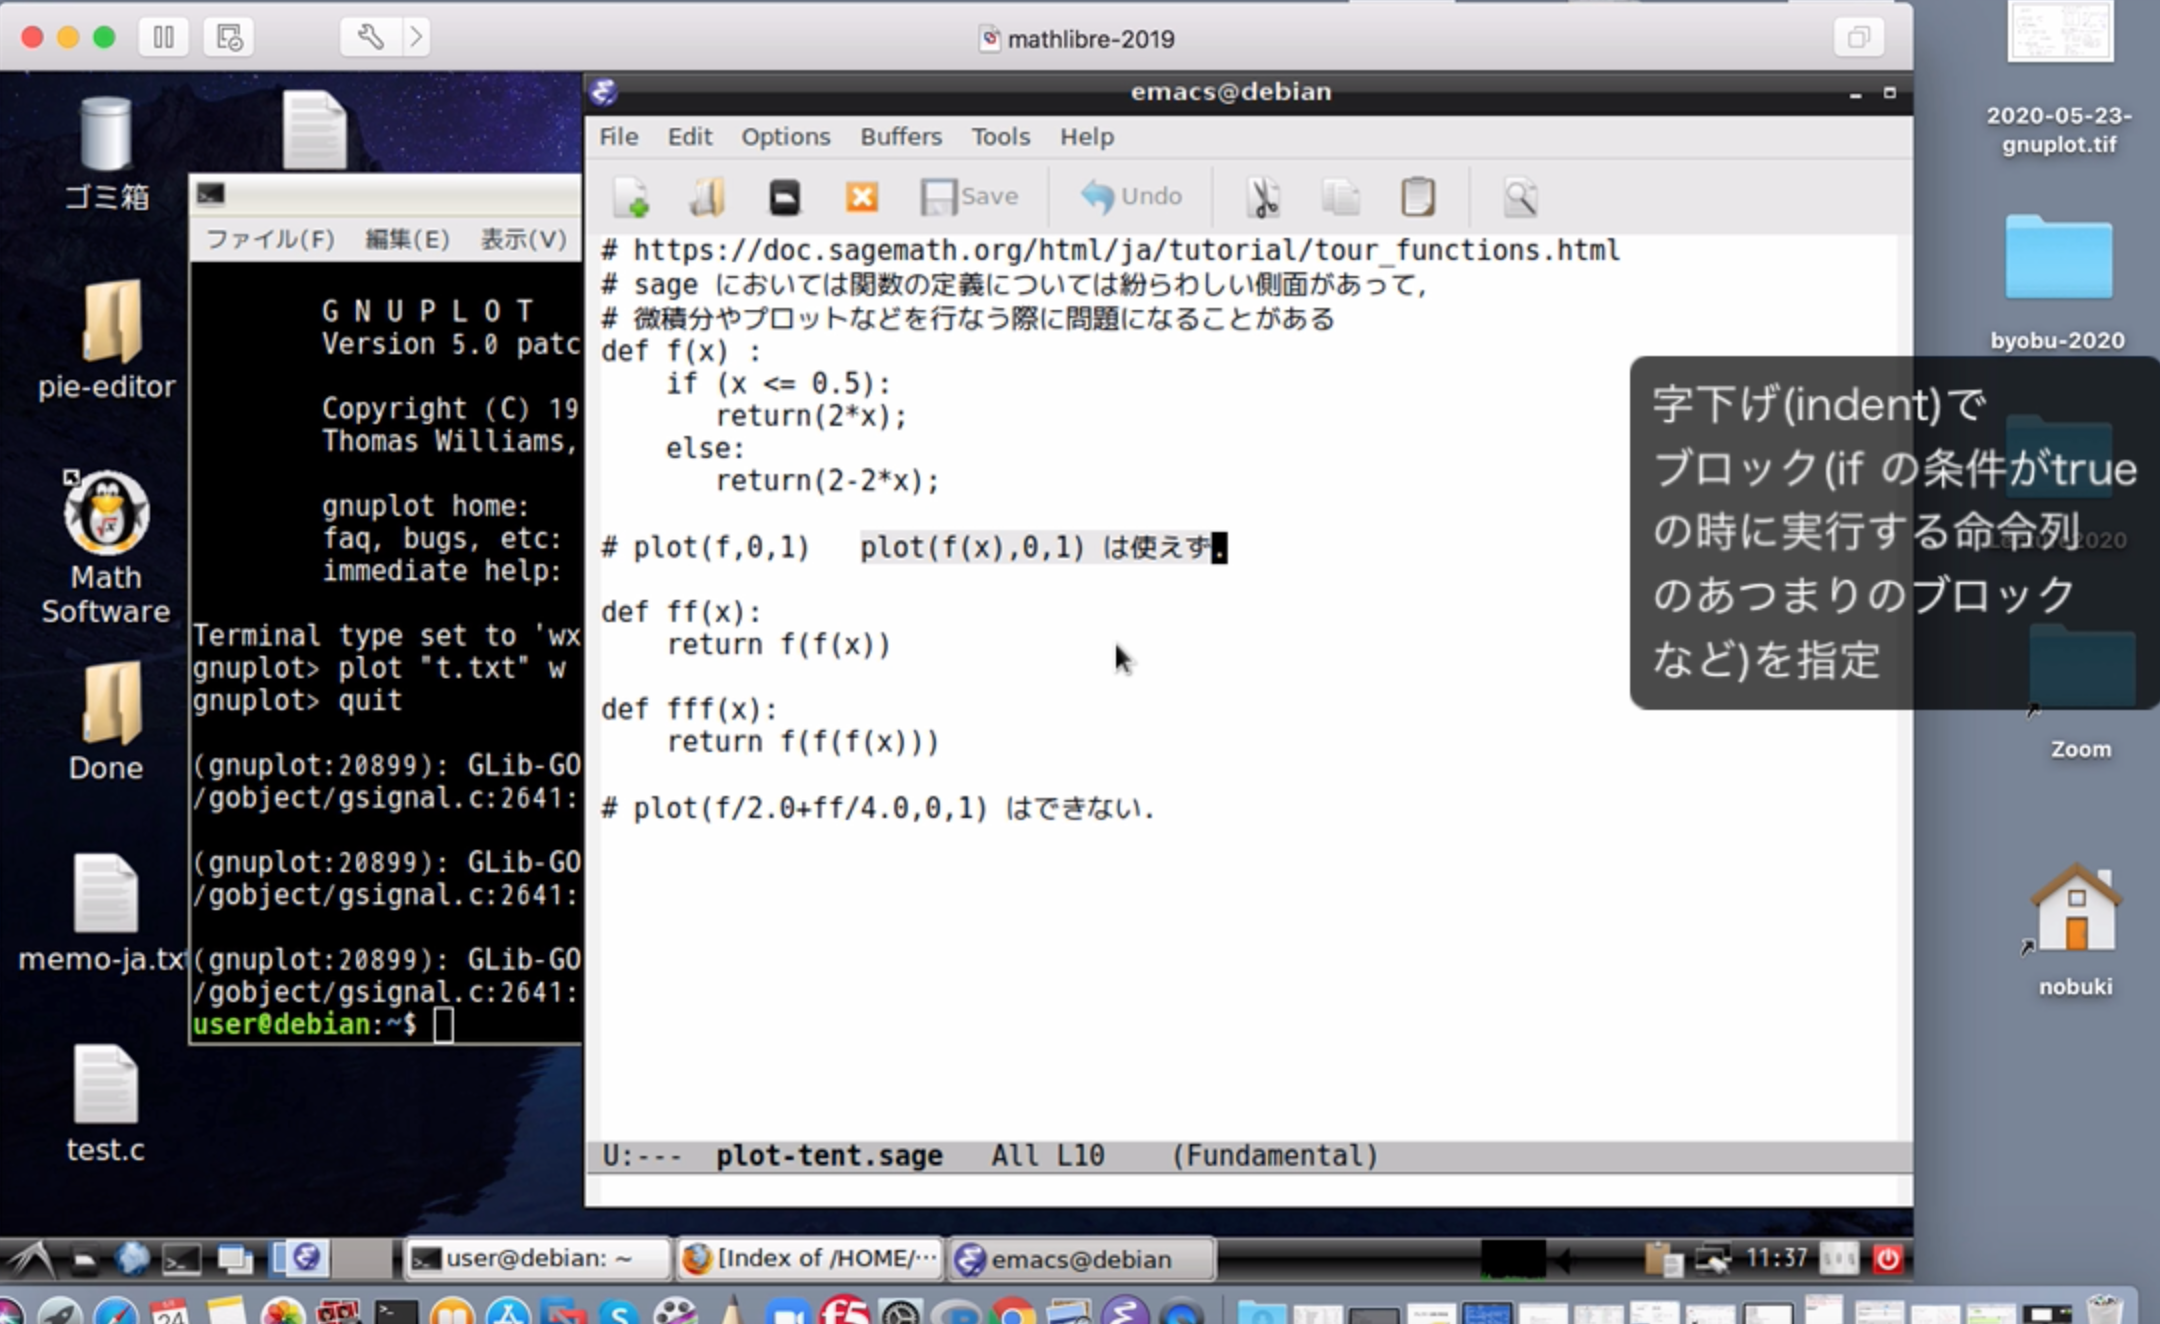Open byobu-2020 folder on Mac desktop
Screen dimensions: 2160x1324
pos(2057,282)
